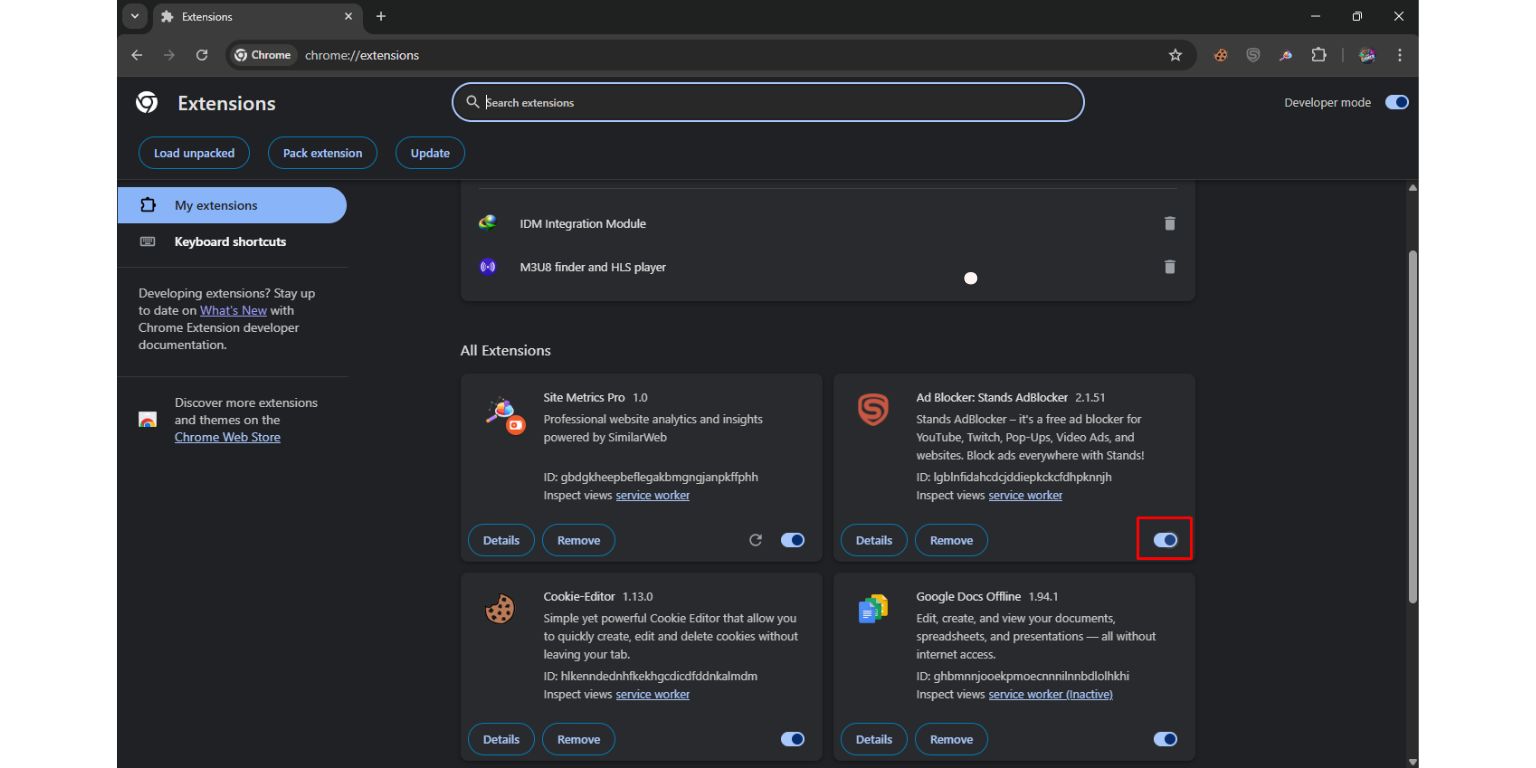Image resolution: width=1536 pixels, height=768 pixels.
Task: Remove Stands AdBlocker extension
Action: click(x=951, y=540)
